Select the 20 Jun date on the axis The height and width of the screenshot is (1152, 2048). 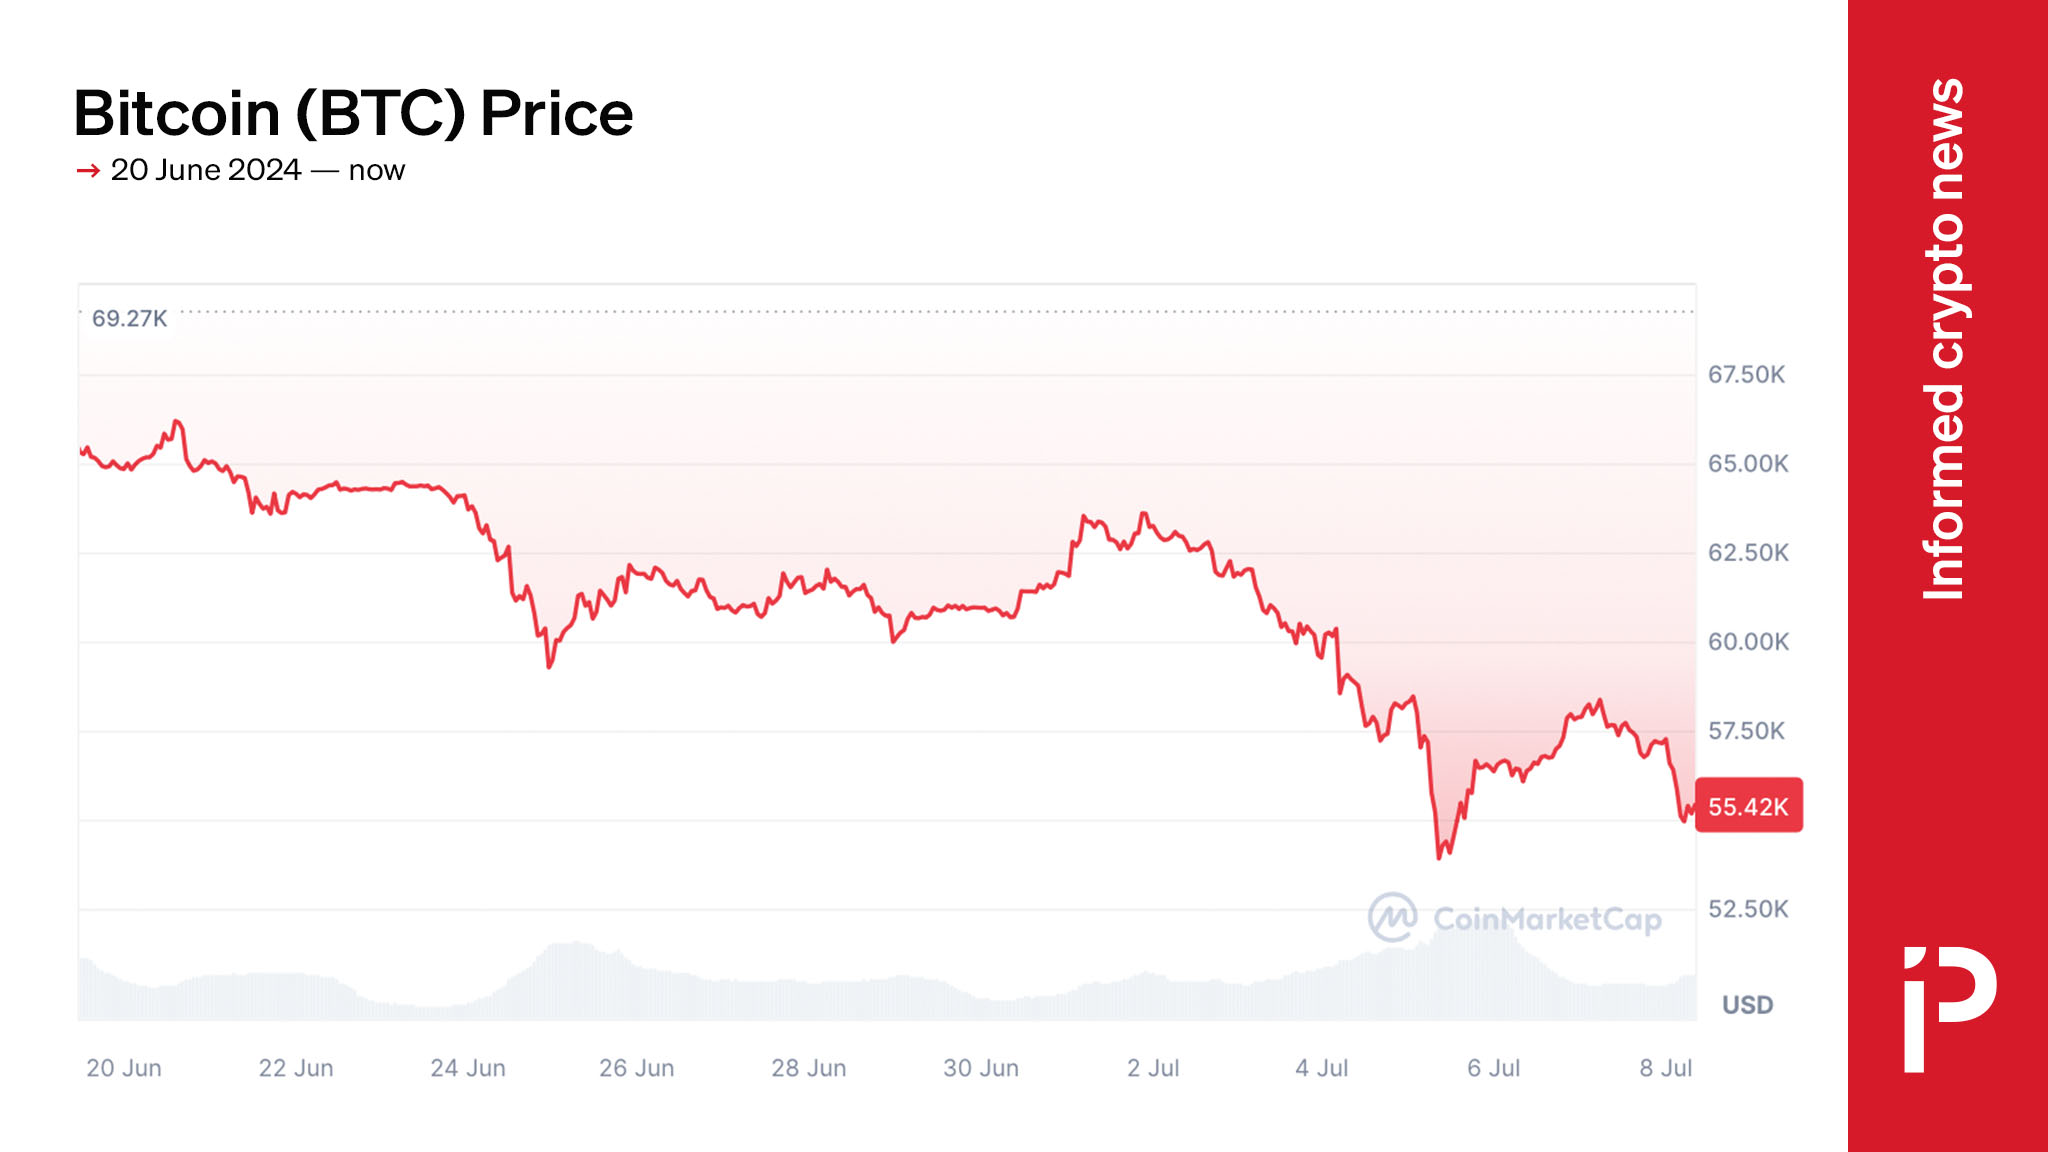(124, 1068)
